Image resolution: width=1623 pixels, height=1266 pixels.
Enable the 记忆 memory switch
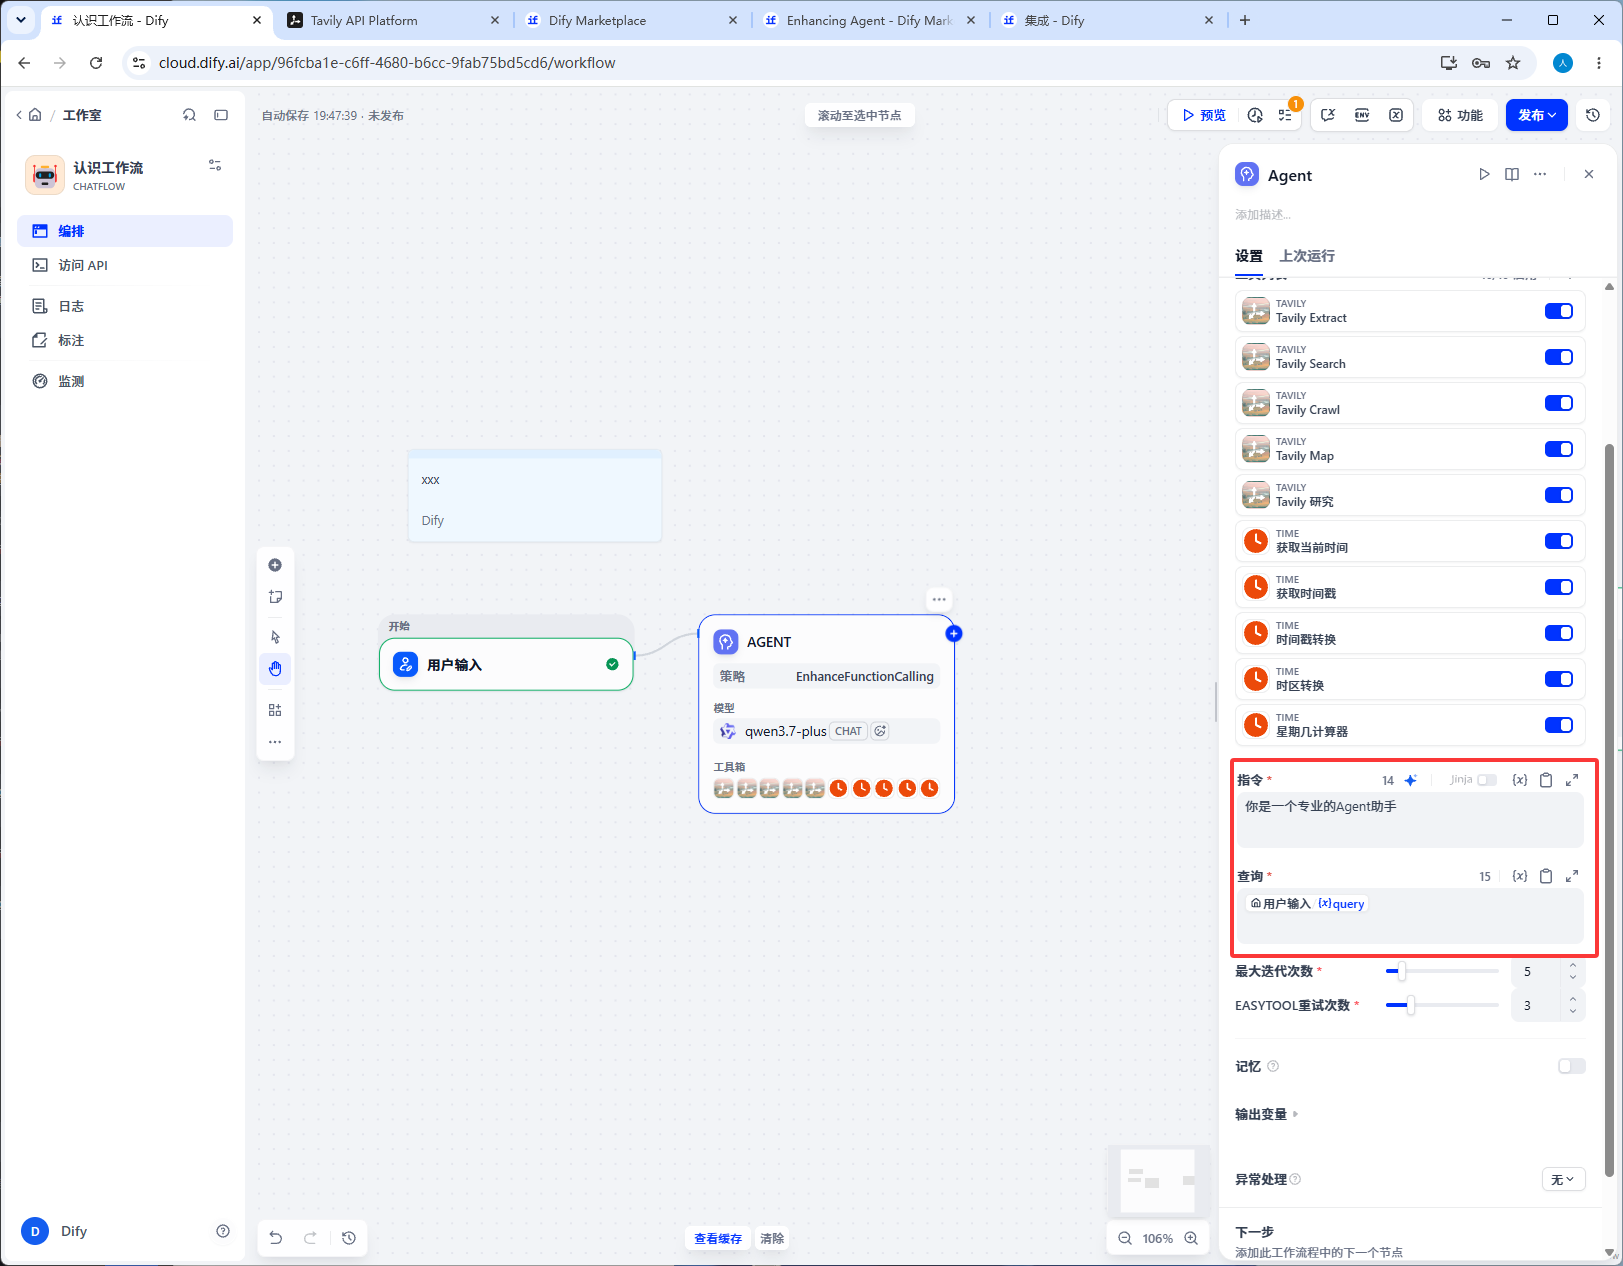click(x=1572, y=1066)
